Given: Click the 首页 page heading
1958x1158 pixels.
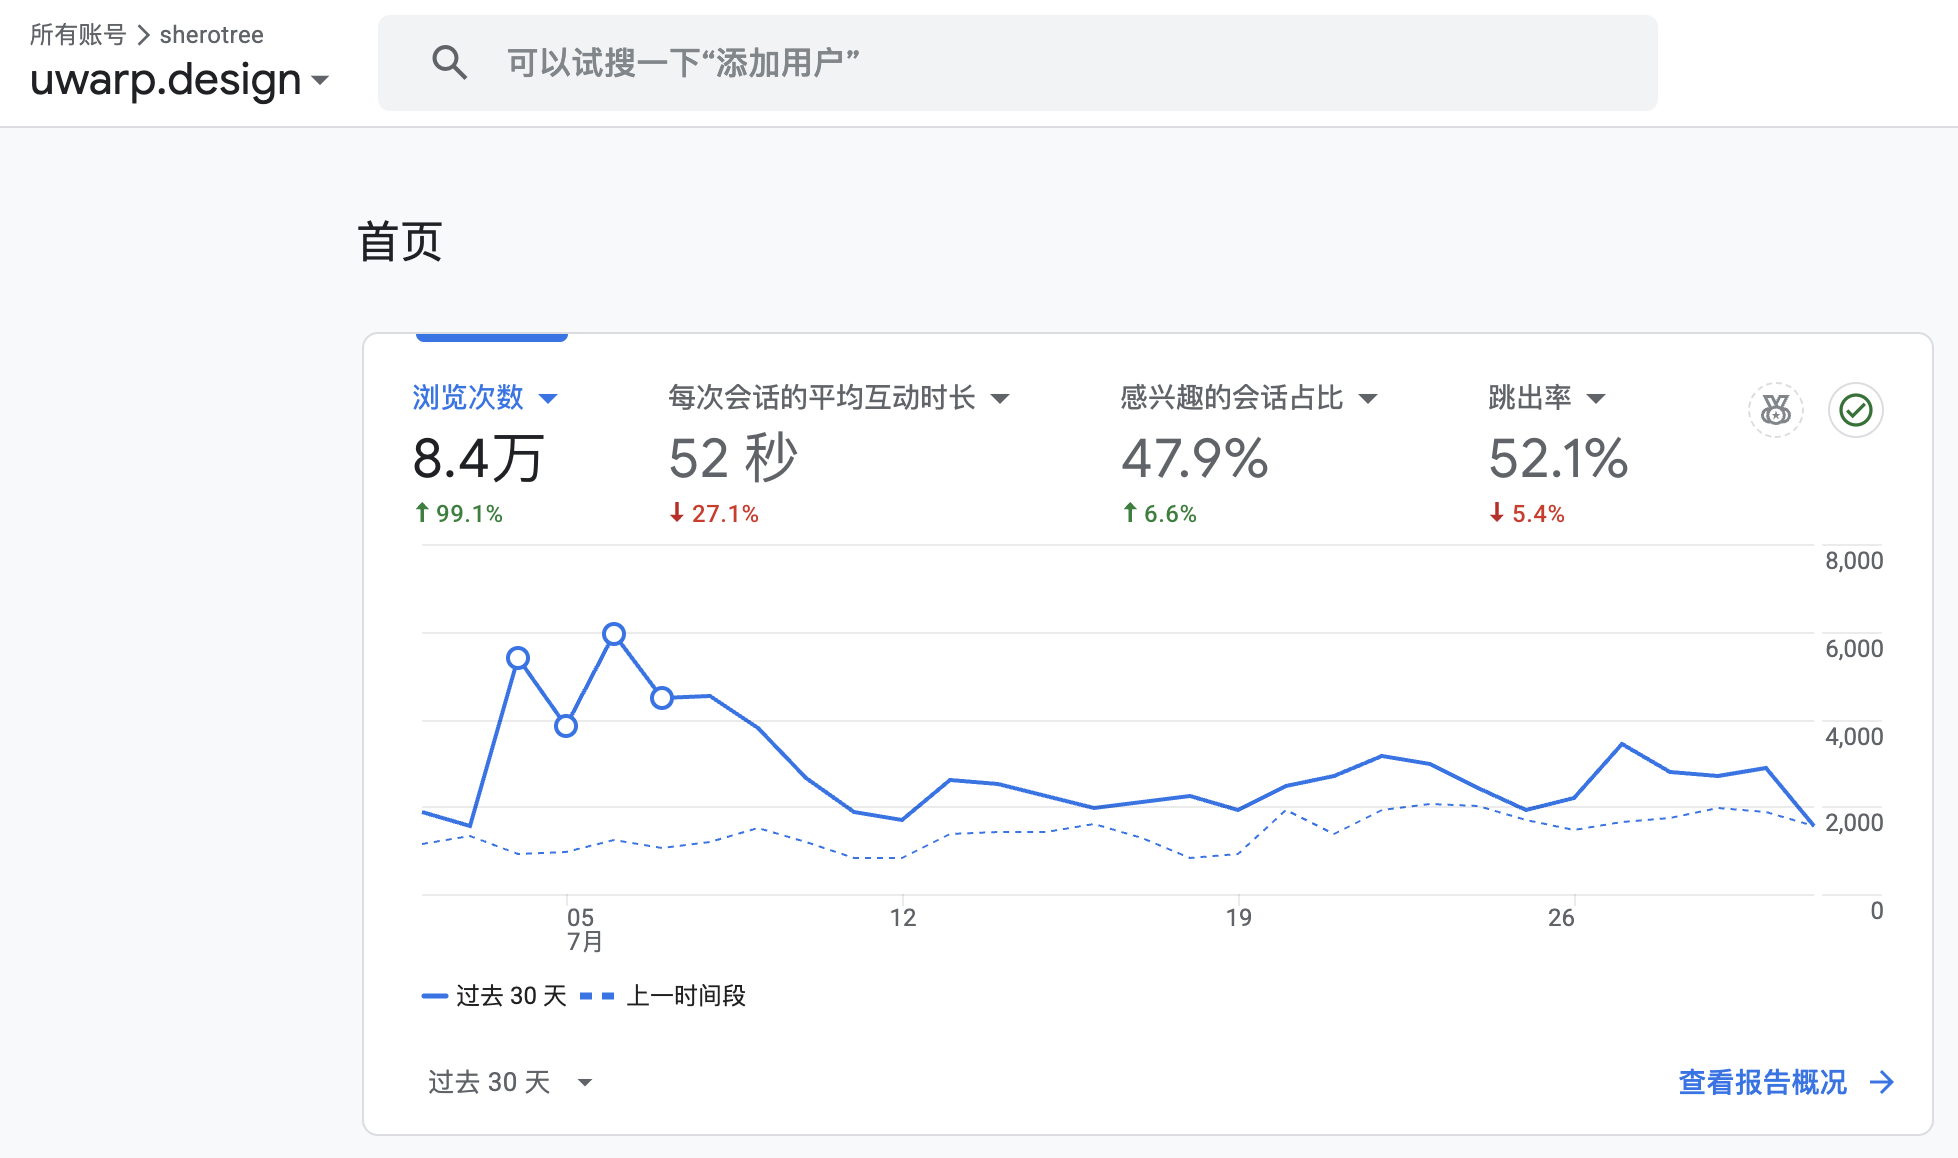Looking at the screenshot, I should pyautogui.click(x=400, y=242).
